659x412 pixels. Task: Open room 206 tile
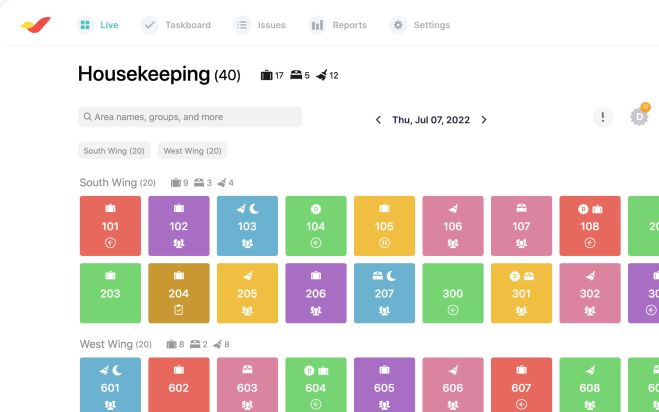[x=316, y=293]
